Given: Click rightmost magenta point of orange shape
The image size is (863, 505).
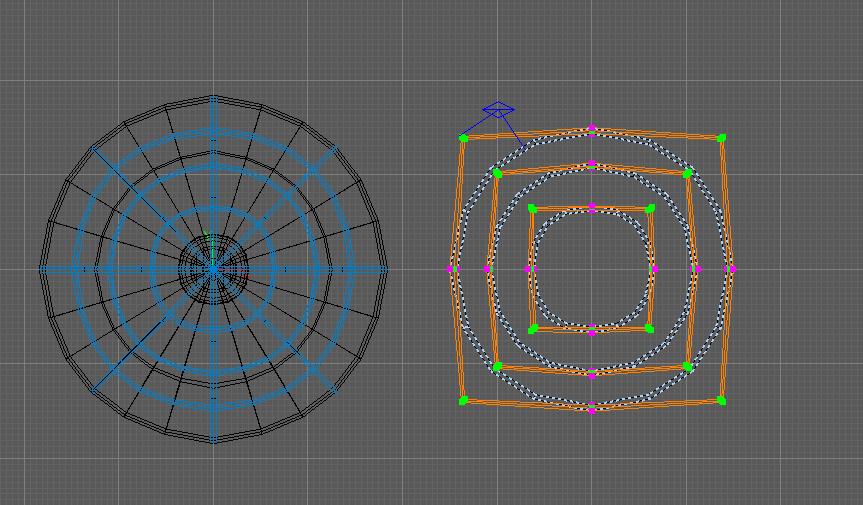Looking at the screenshot, I should (732, 268).
